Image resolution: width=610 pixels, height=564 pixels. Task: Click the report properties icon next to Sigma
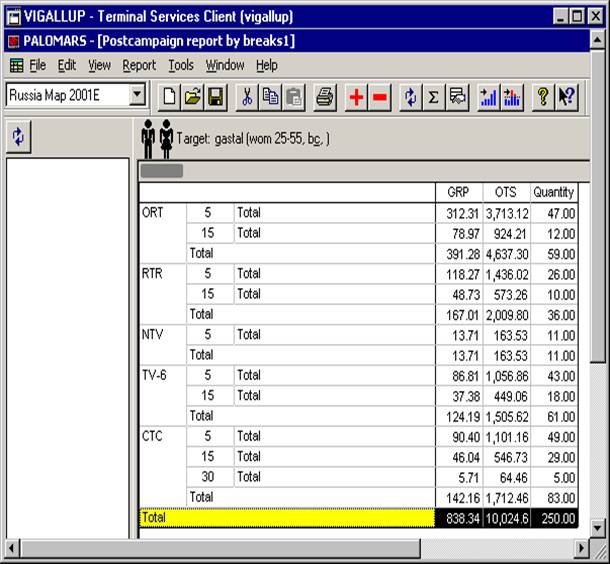point(457,96)
